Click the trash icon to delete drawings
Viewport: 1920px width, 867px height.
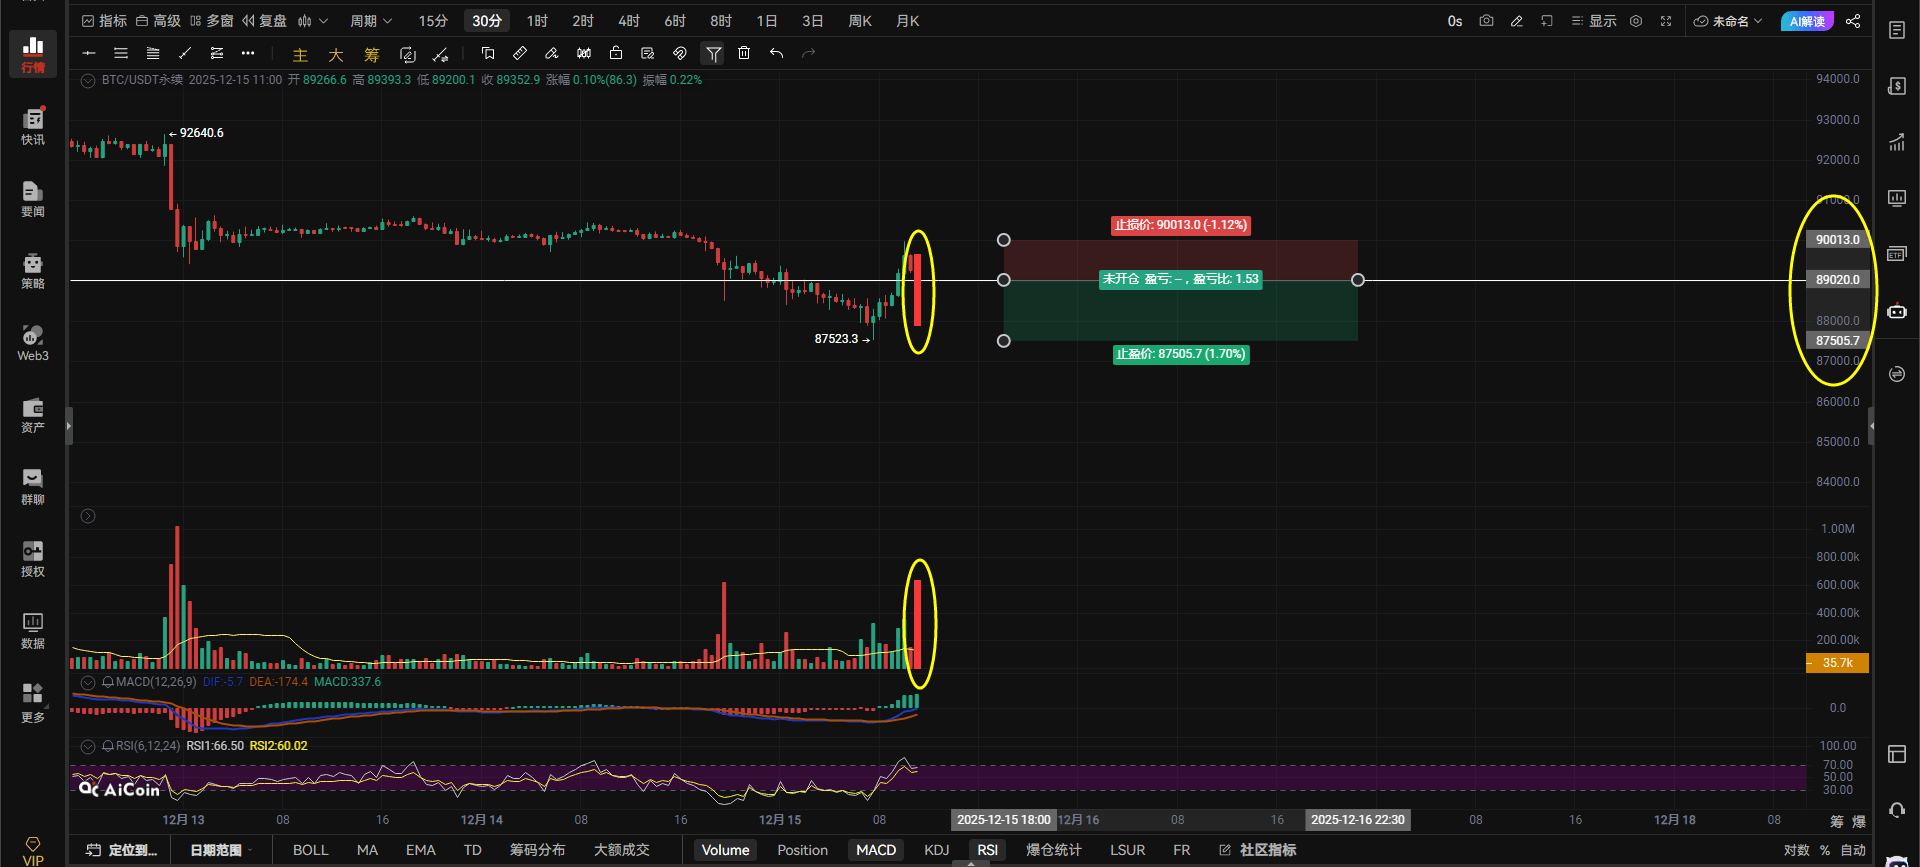[x=744, y=54]
